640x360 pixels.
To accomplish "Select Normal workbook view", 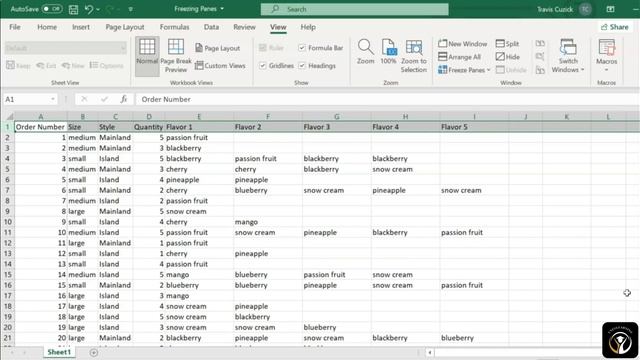I will tap(147, 56).
